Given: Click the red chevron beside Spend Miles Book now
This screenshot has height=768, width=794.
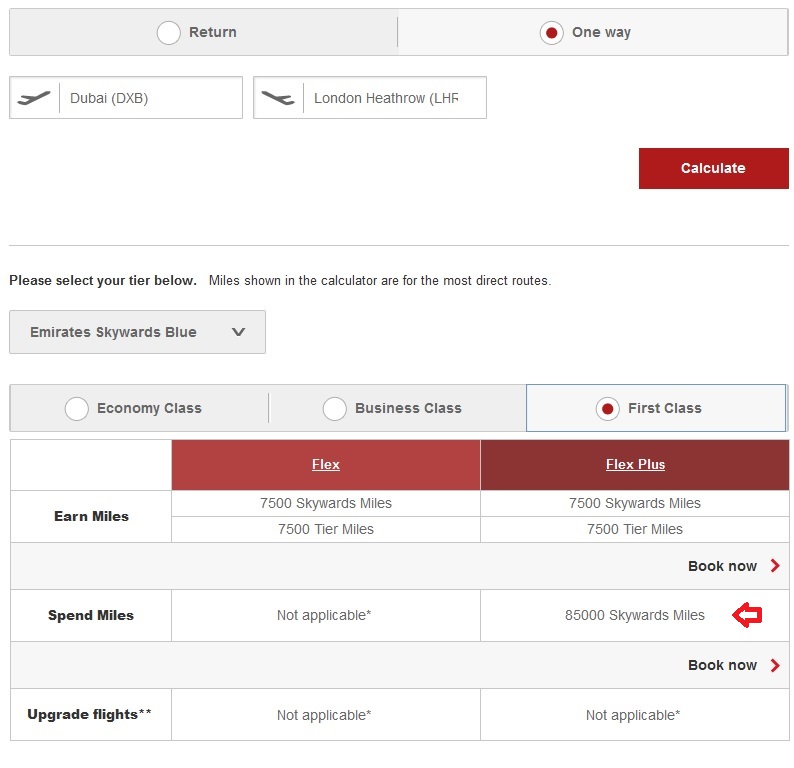Looking at the screenshot, I should pos(775,665).
